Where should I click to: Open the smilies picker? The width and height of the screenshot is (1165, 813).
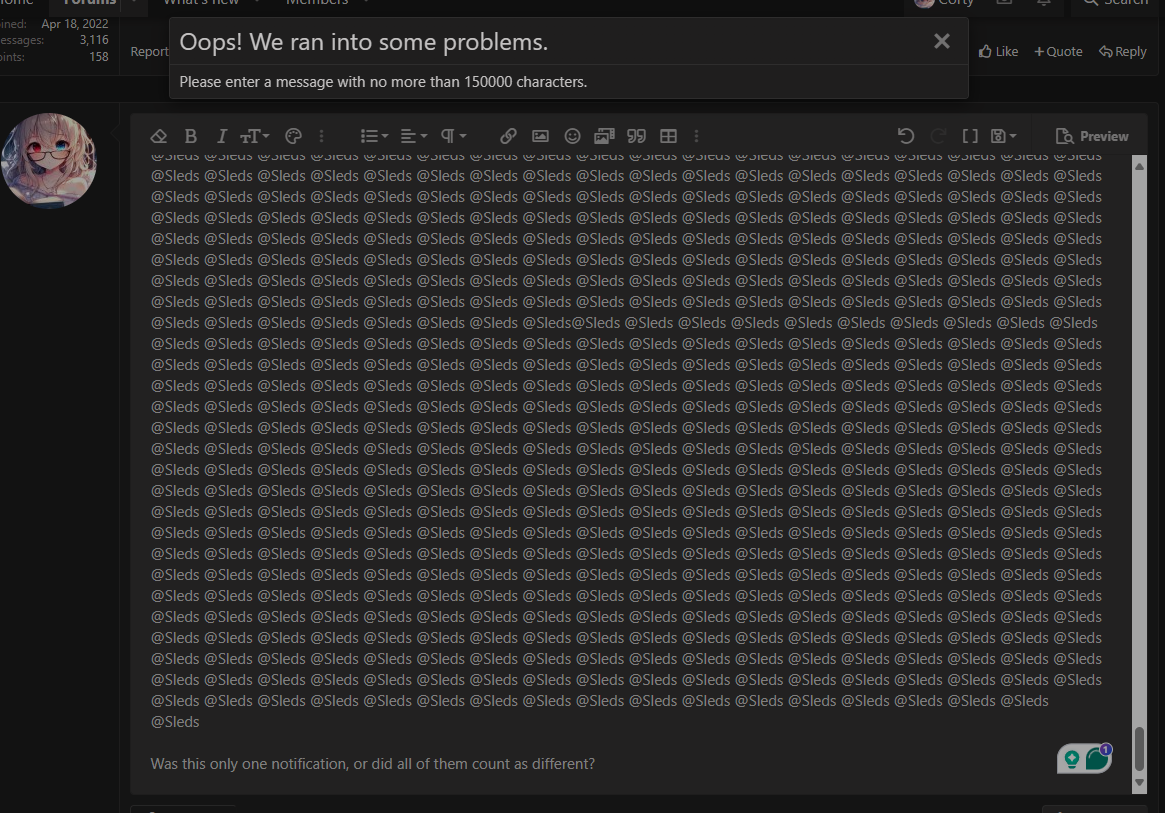click(x=572, y=136)
